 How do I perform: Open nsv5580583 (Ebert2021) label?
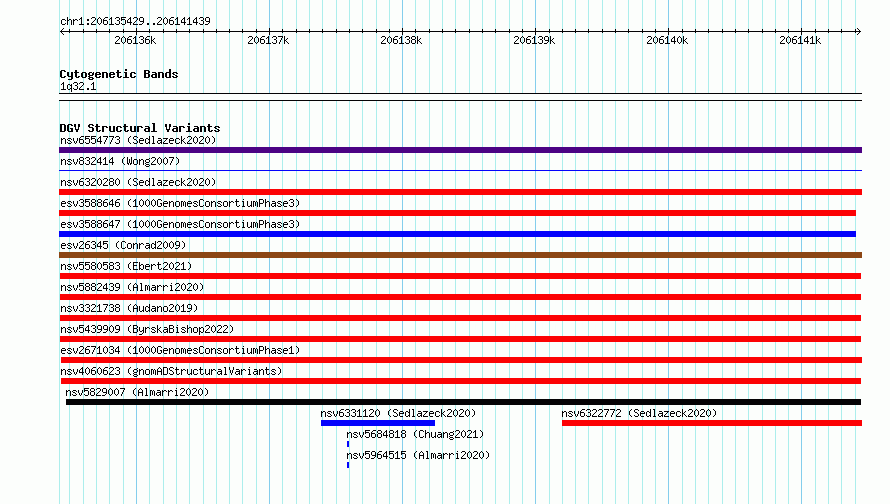pyautogui.click(x=126, y=266)
